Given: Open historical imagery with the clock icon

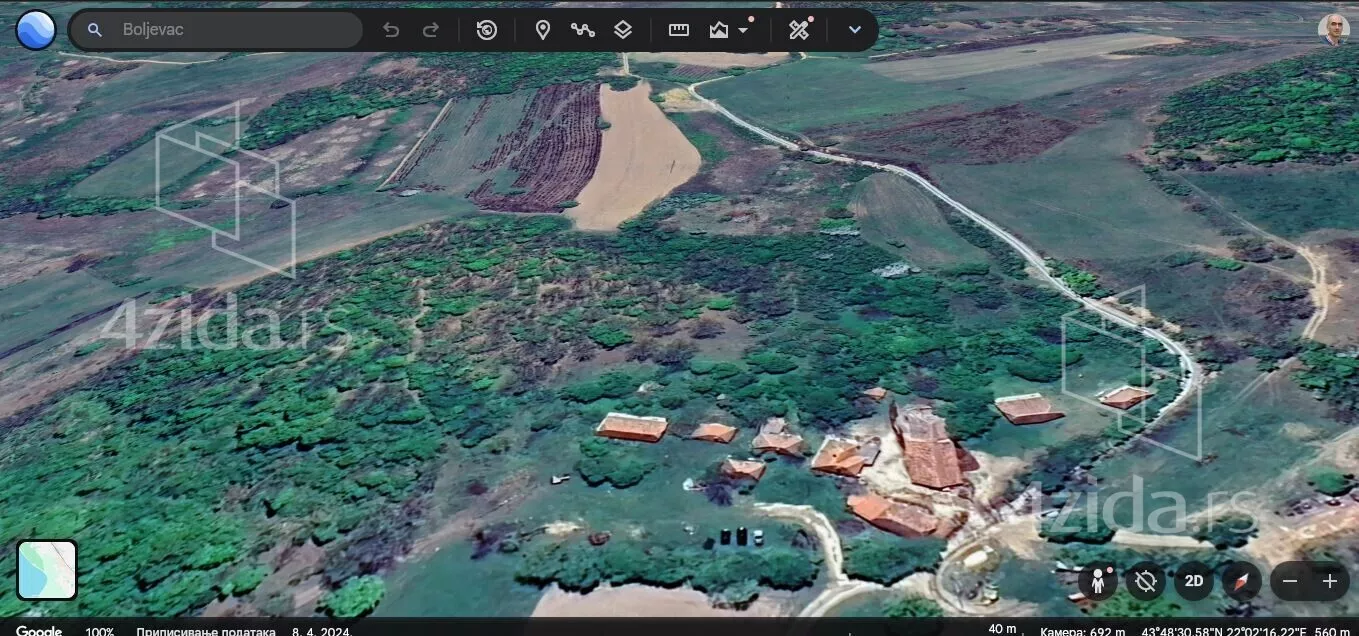Looking at the screenshot, I should point(487,30).
